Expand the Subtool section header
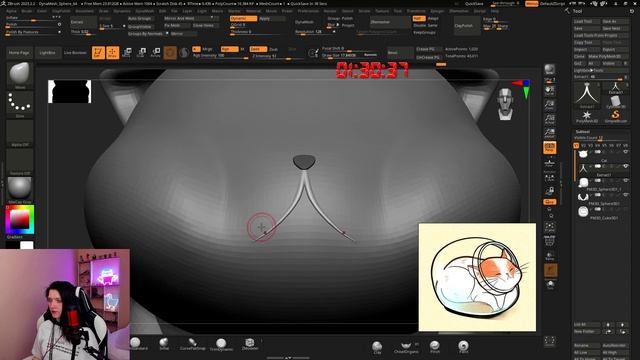Screen dimensions: 640x360 [582, 132]
